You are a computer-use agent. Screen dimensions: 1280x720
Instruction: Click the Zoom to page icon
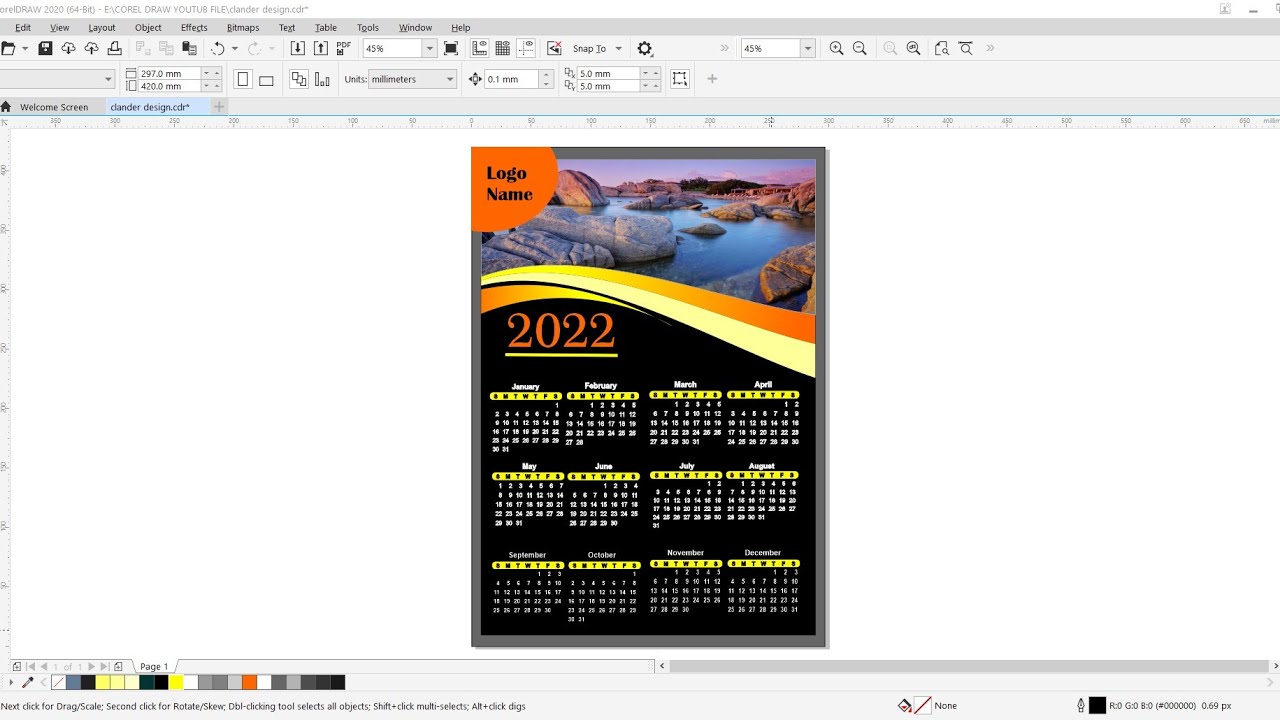point(941,48)
